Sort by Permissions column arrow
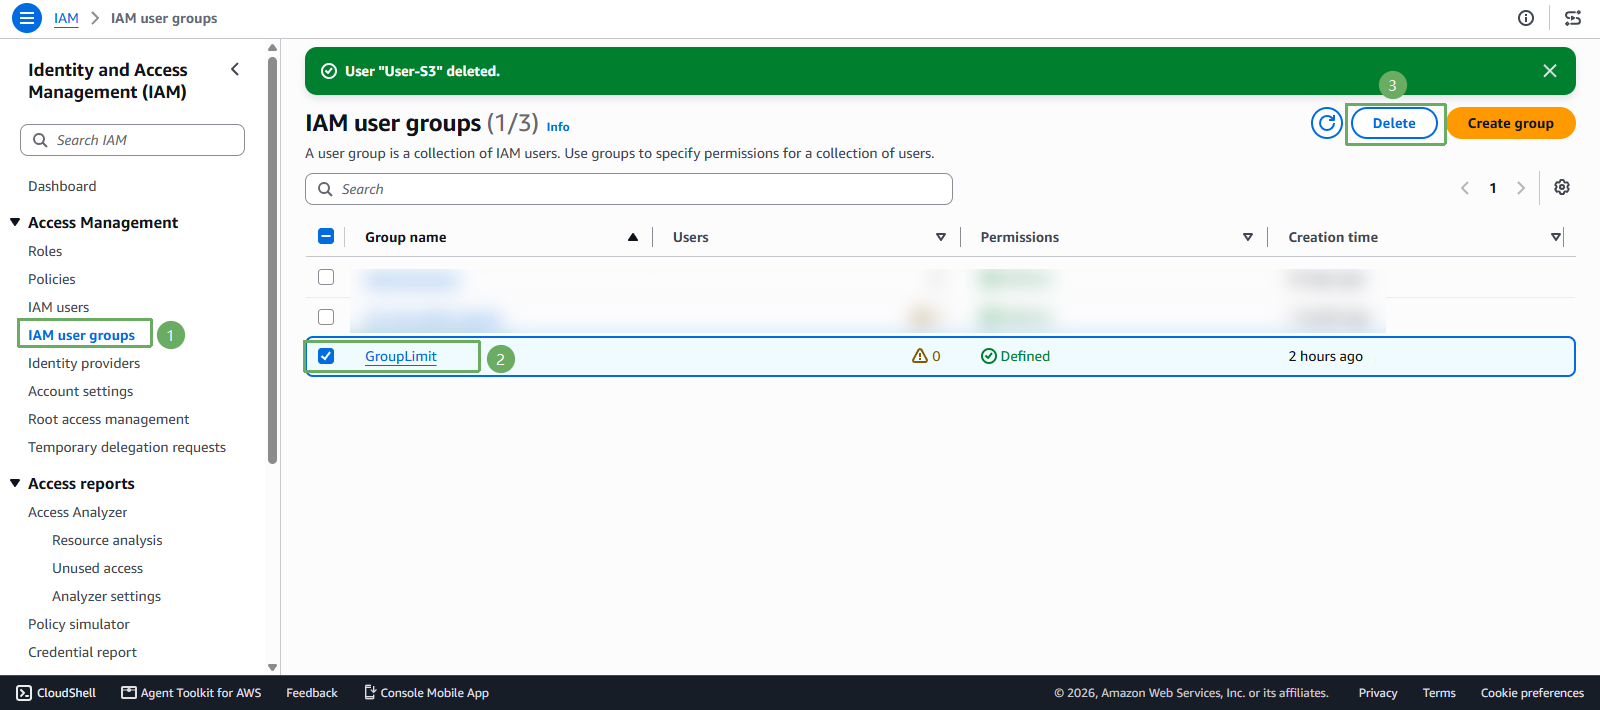 (x=1248, y=237)
